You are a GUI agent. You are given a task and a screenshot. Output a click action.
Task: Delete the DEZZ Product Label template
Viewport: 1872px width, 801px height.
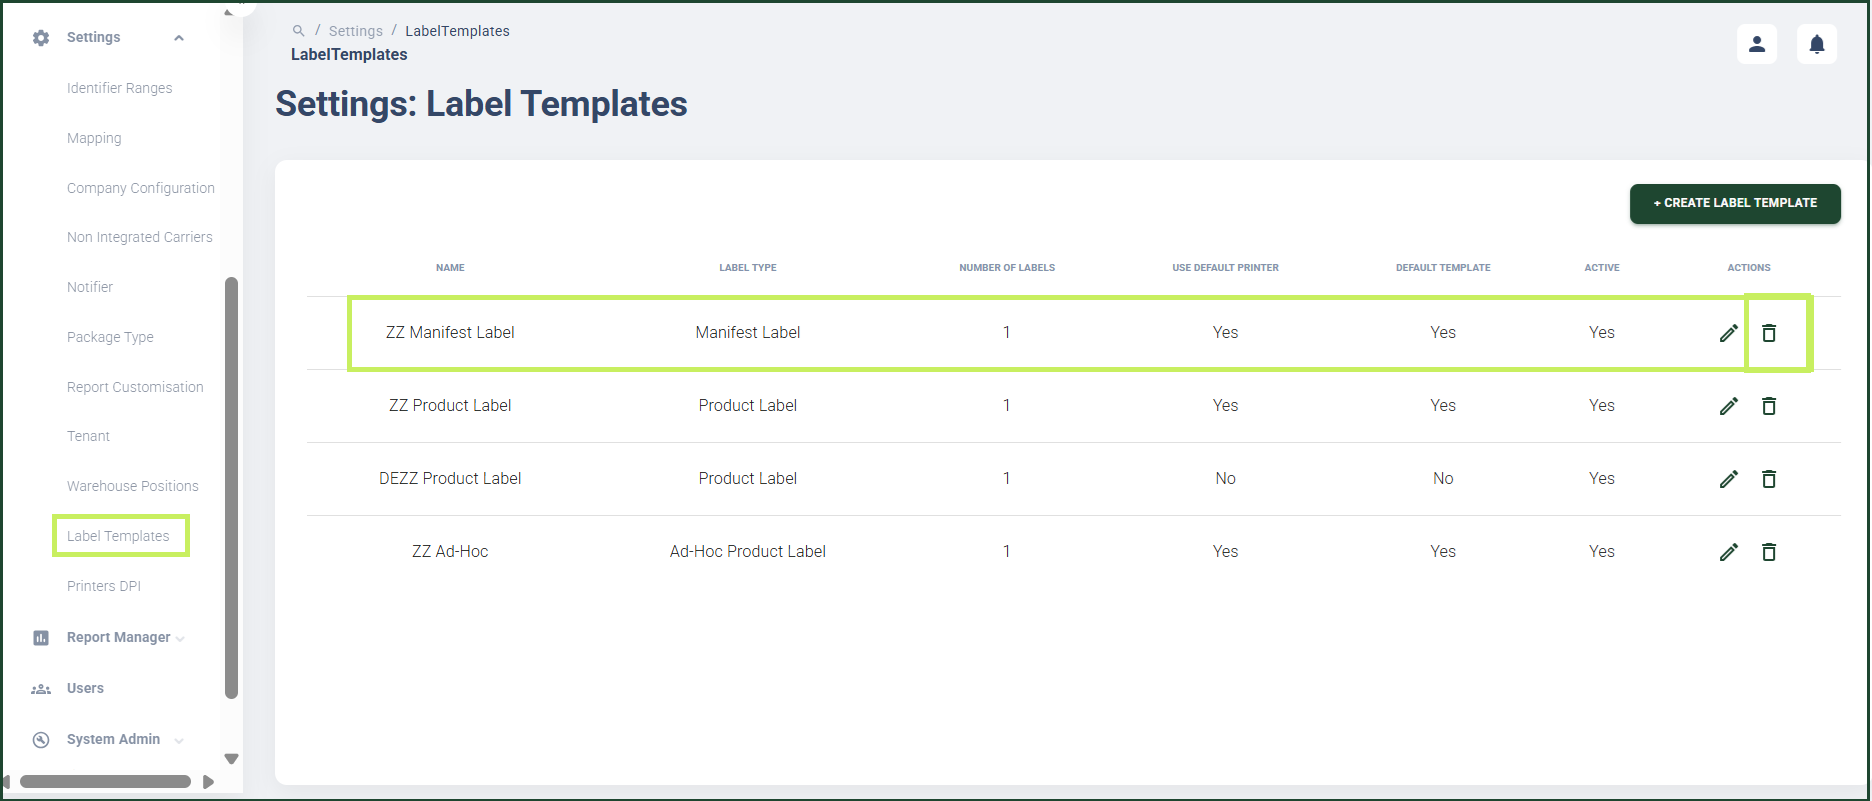(x=1768, y=479)
